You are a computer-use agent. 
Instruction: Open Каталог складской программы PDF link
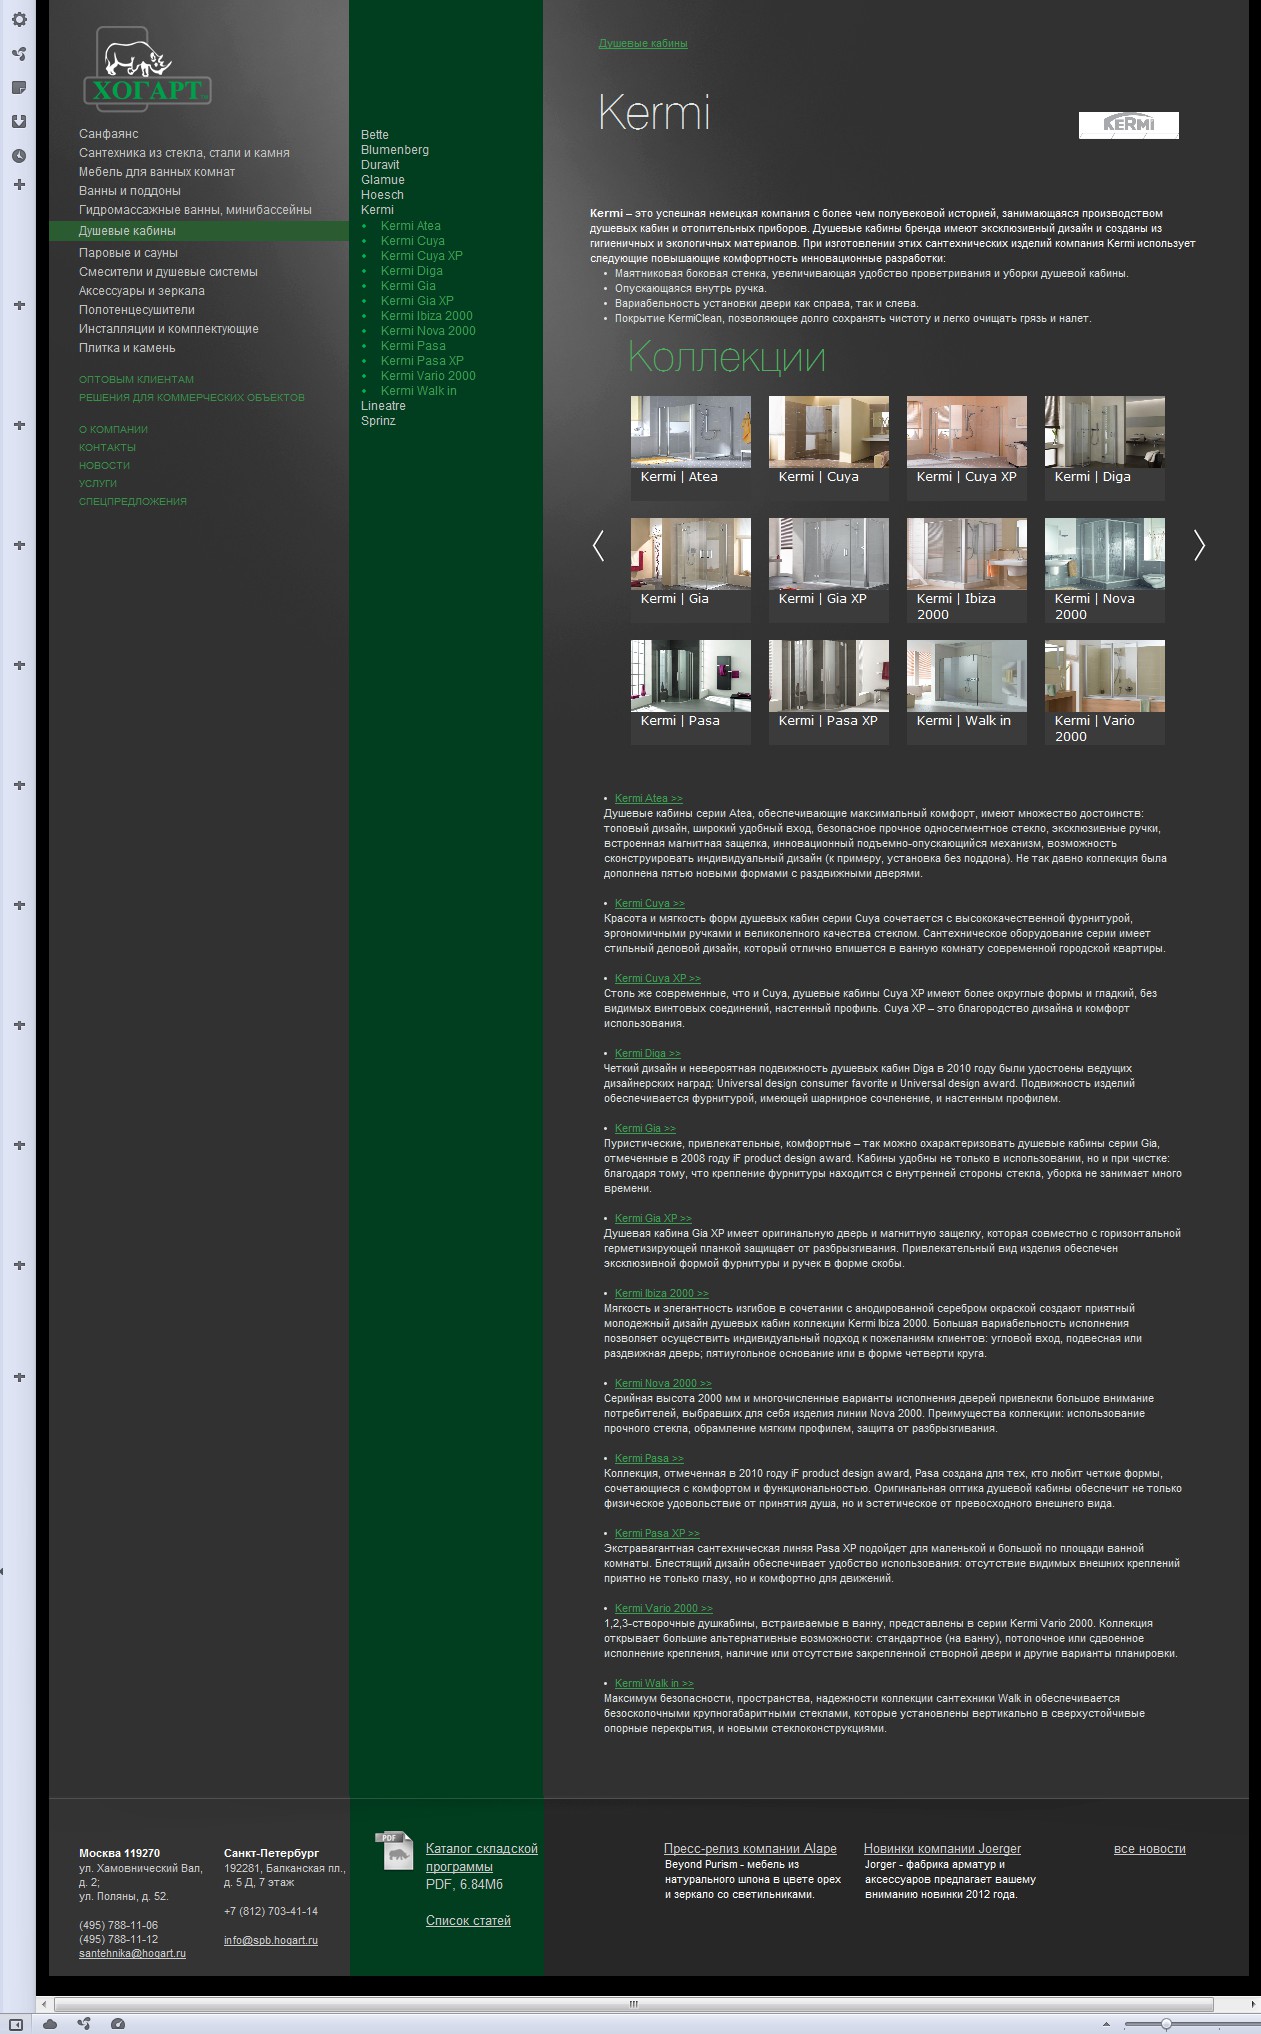[482, 1858]
